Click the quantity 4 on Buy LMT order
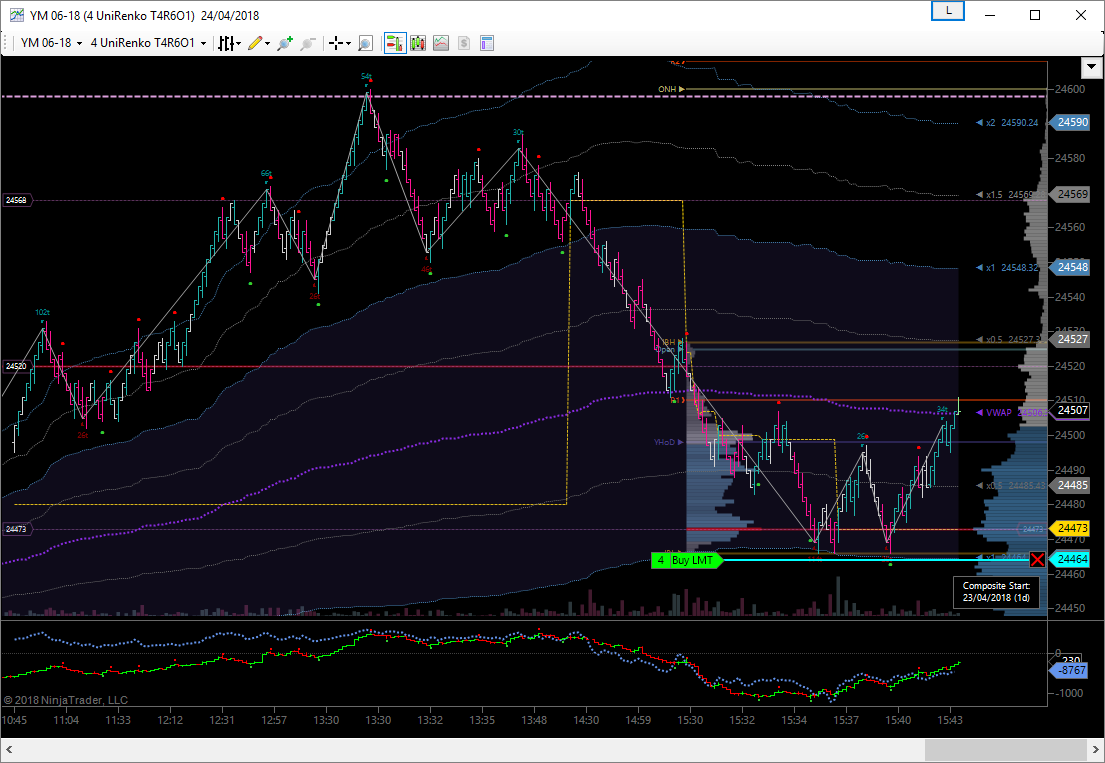1105x763 pixels. point(660,561)
